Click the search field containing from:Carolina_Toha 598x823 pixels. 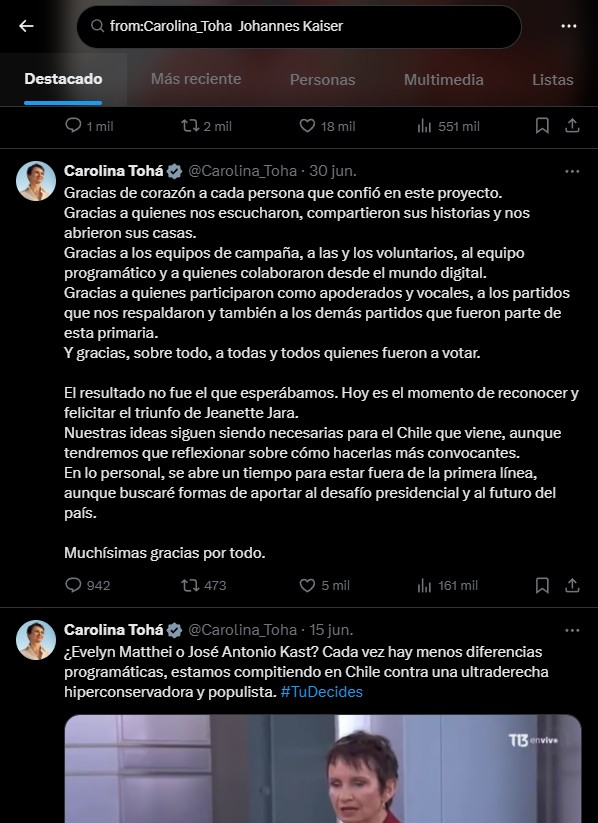[x=299, y=26]
